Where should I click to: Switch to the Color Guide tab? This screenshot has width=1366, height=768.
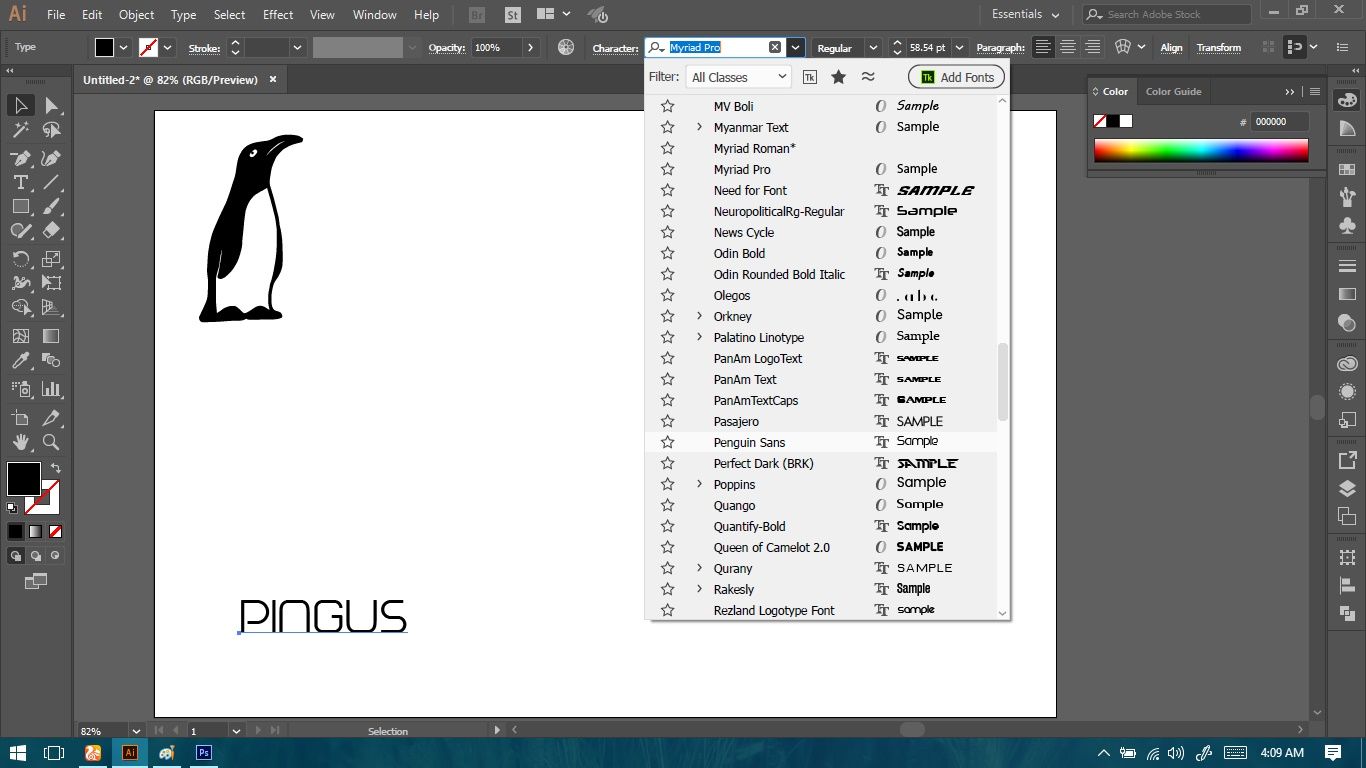pyautogui.click(x=1173, y=91)
